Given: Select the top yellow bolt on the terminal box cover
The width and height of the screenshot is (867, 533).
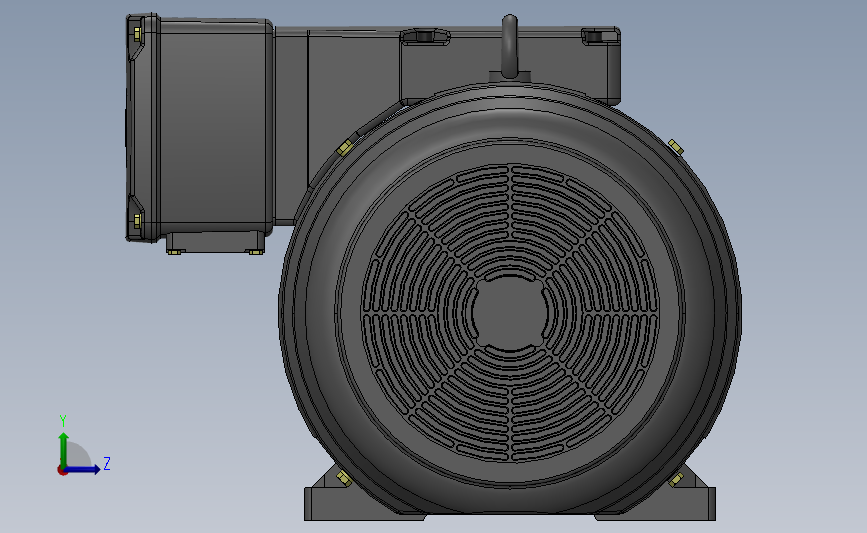Looking at the screenshot, I should (x=137, y=34).
